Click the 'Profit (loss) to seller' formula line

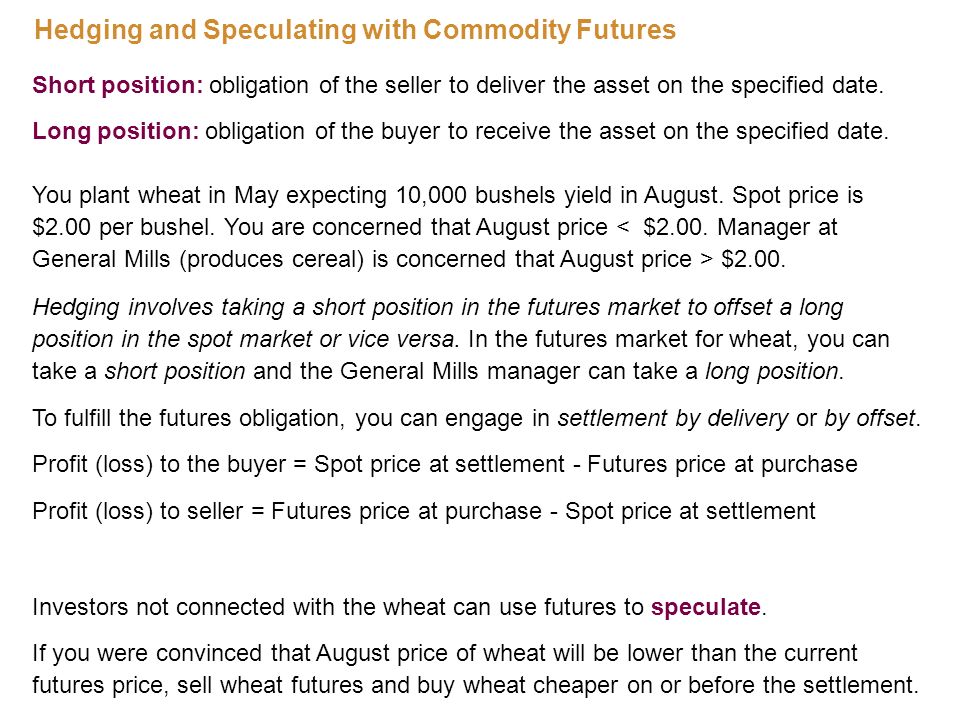tap(424, 511)
